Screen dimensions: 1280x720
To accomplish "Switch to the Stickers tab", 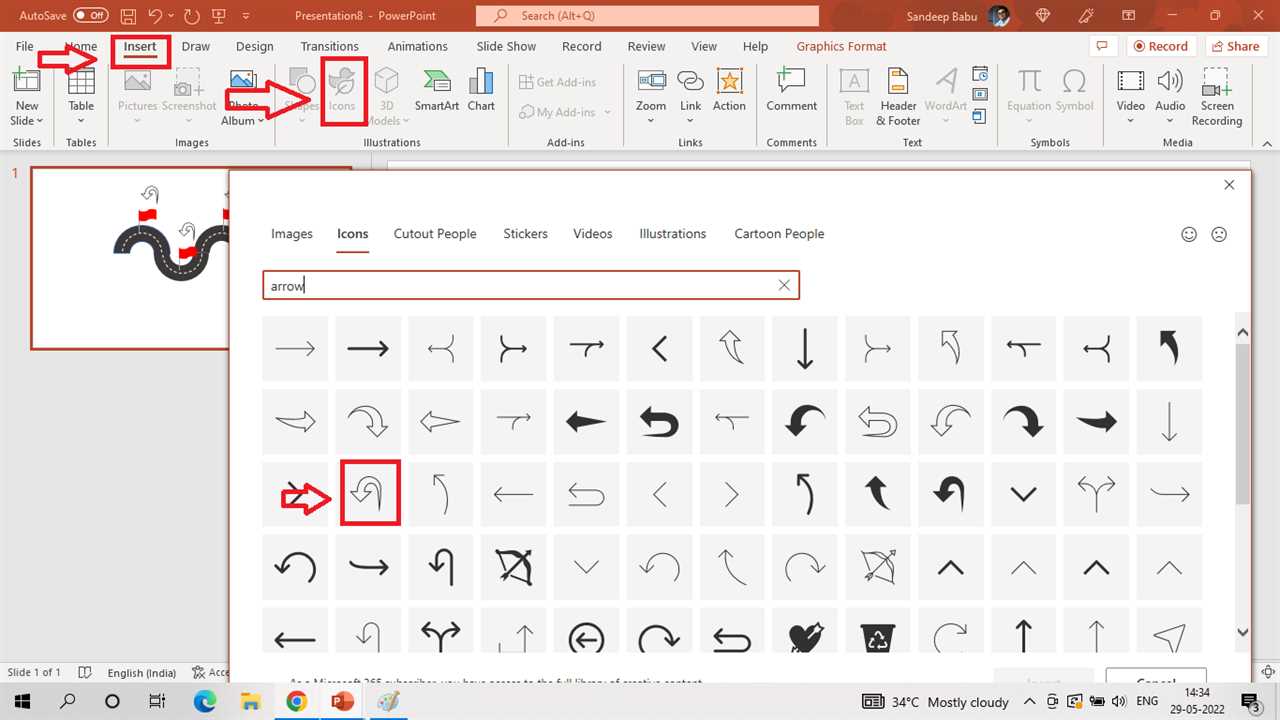I will pos(525,234).
